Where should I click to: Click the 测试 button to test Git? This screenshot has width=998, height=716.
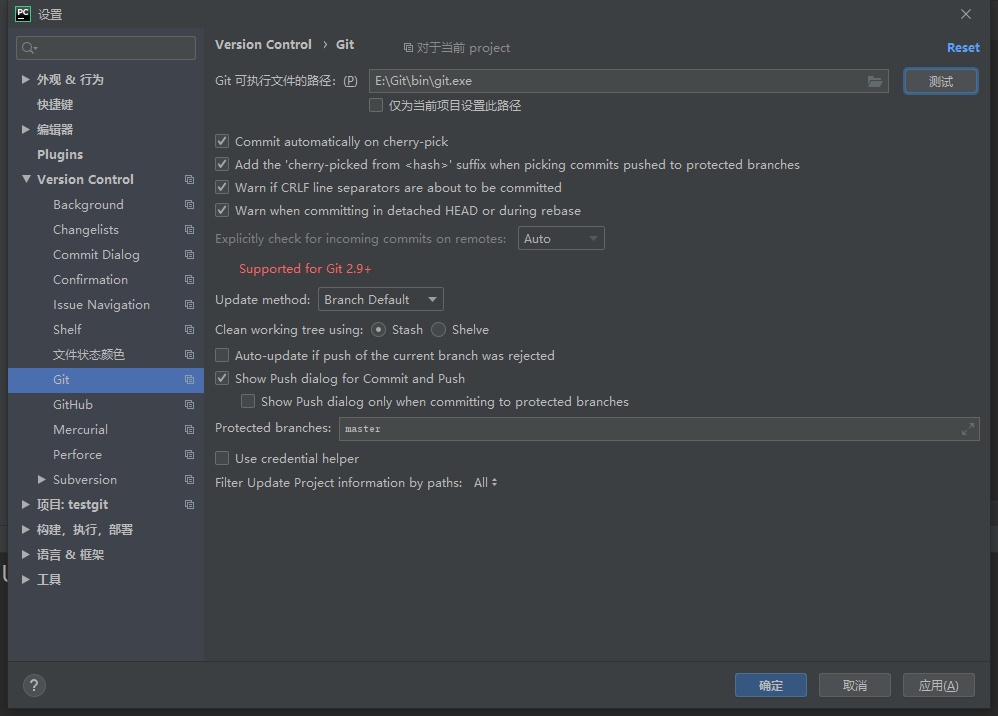941,81
